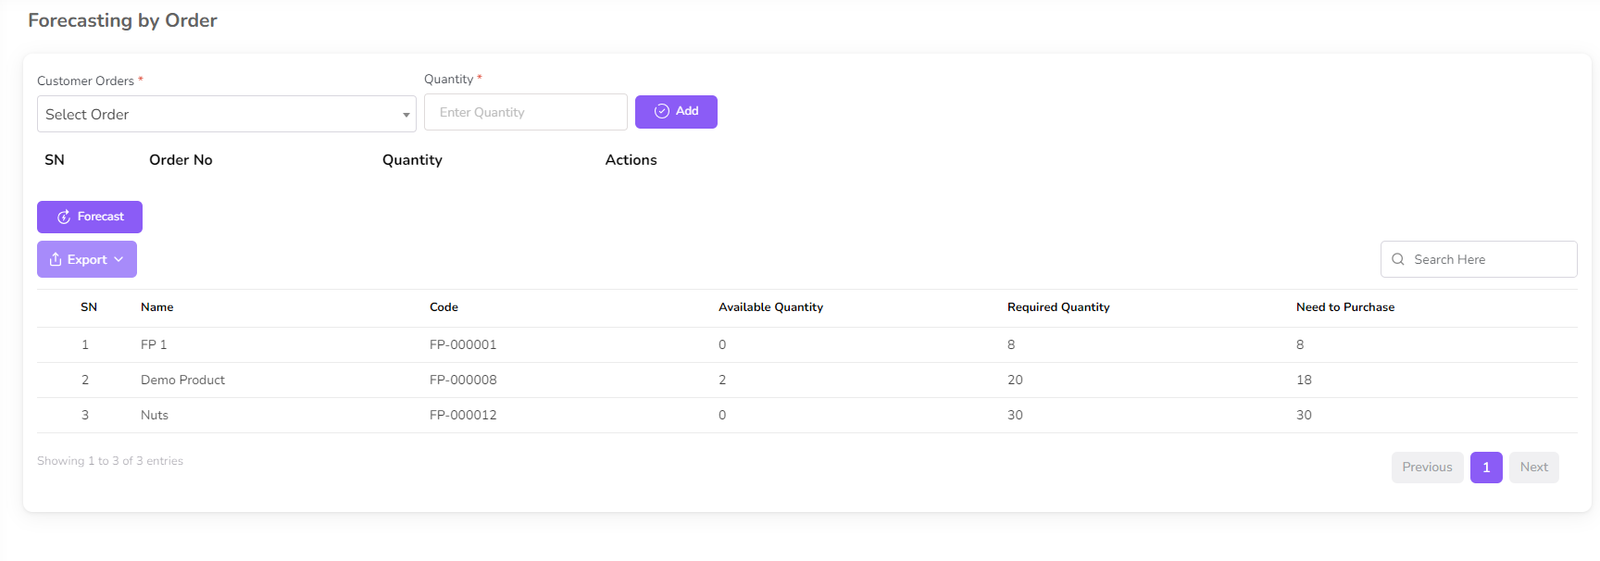Select the Demo Product row
The image size is (1600, 561).
click(x=183, y=380)
